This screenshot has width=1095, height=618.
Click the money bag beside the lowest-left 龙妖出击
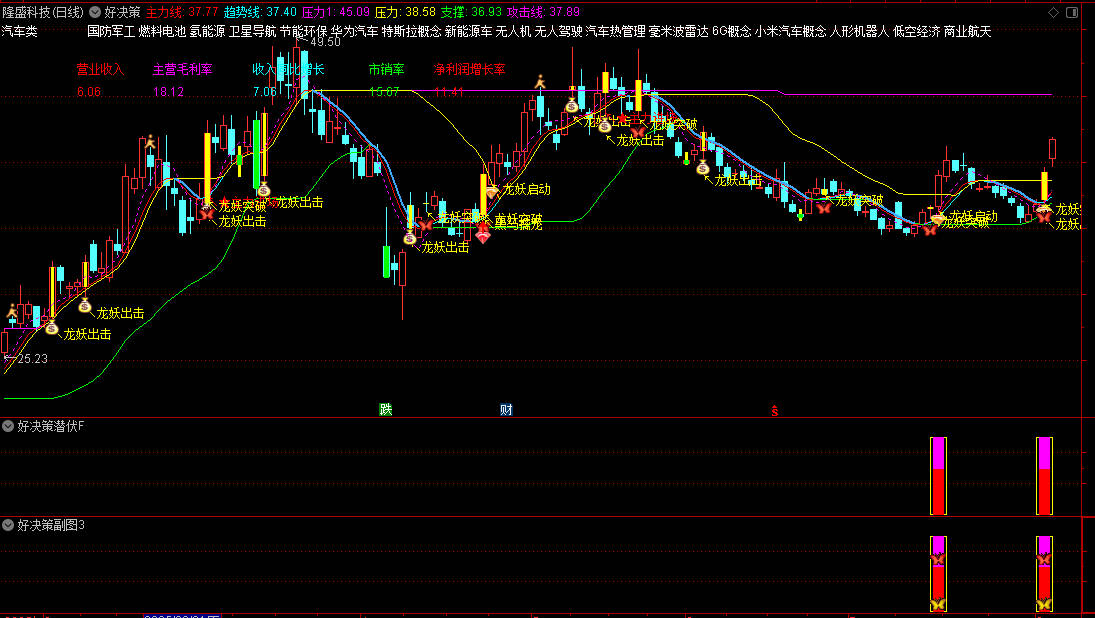click(x=52, y=328)
